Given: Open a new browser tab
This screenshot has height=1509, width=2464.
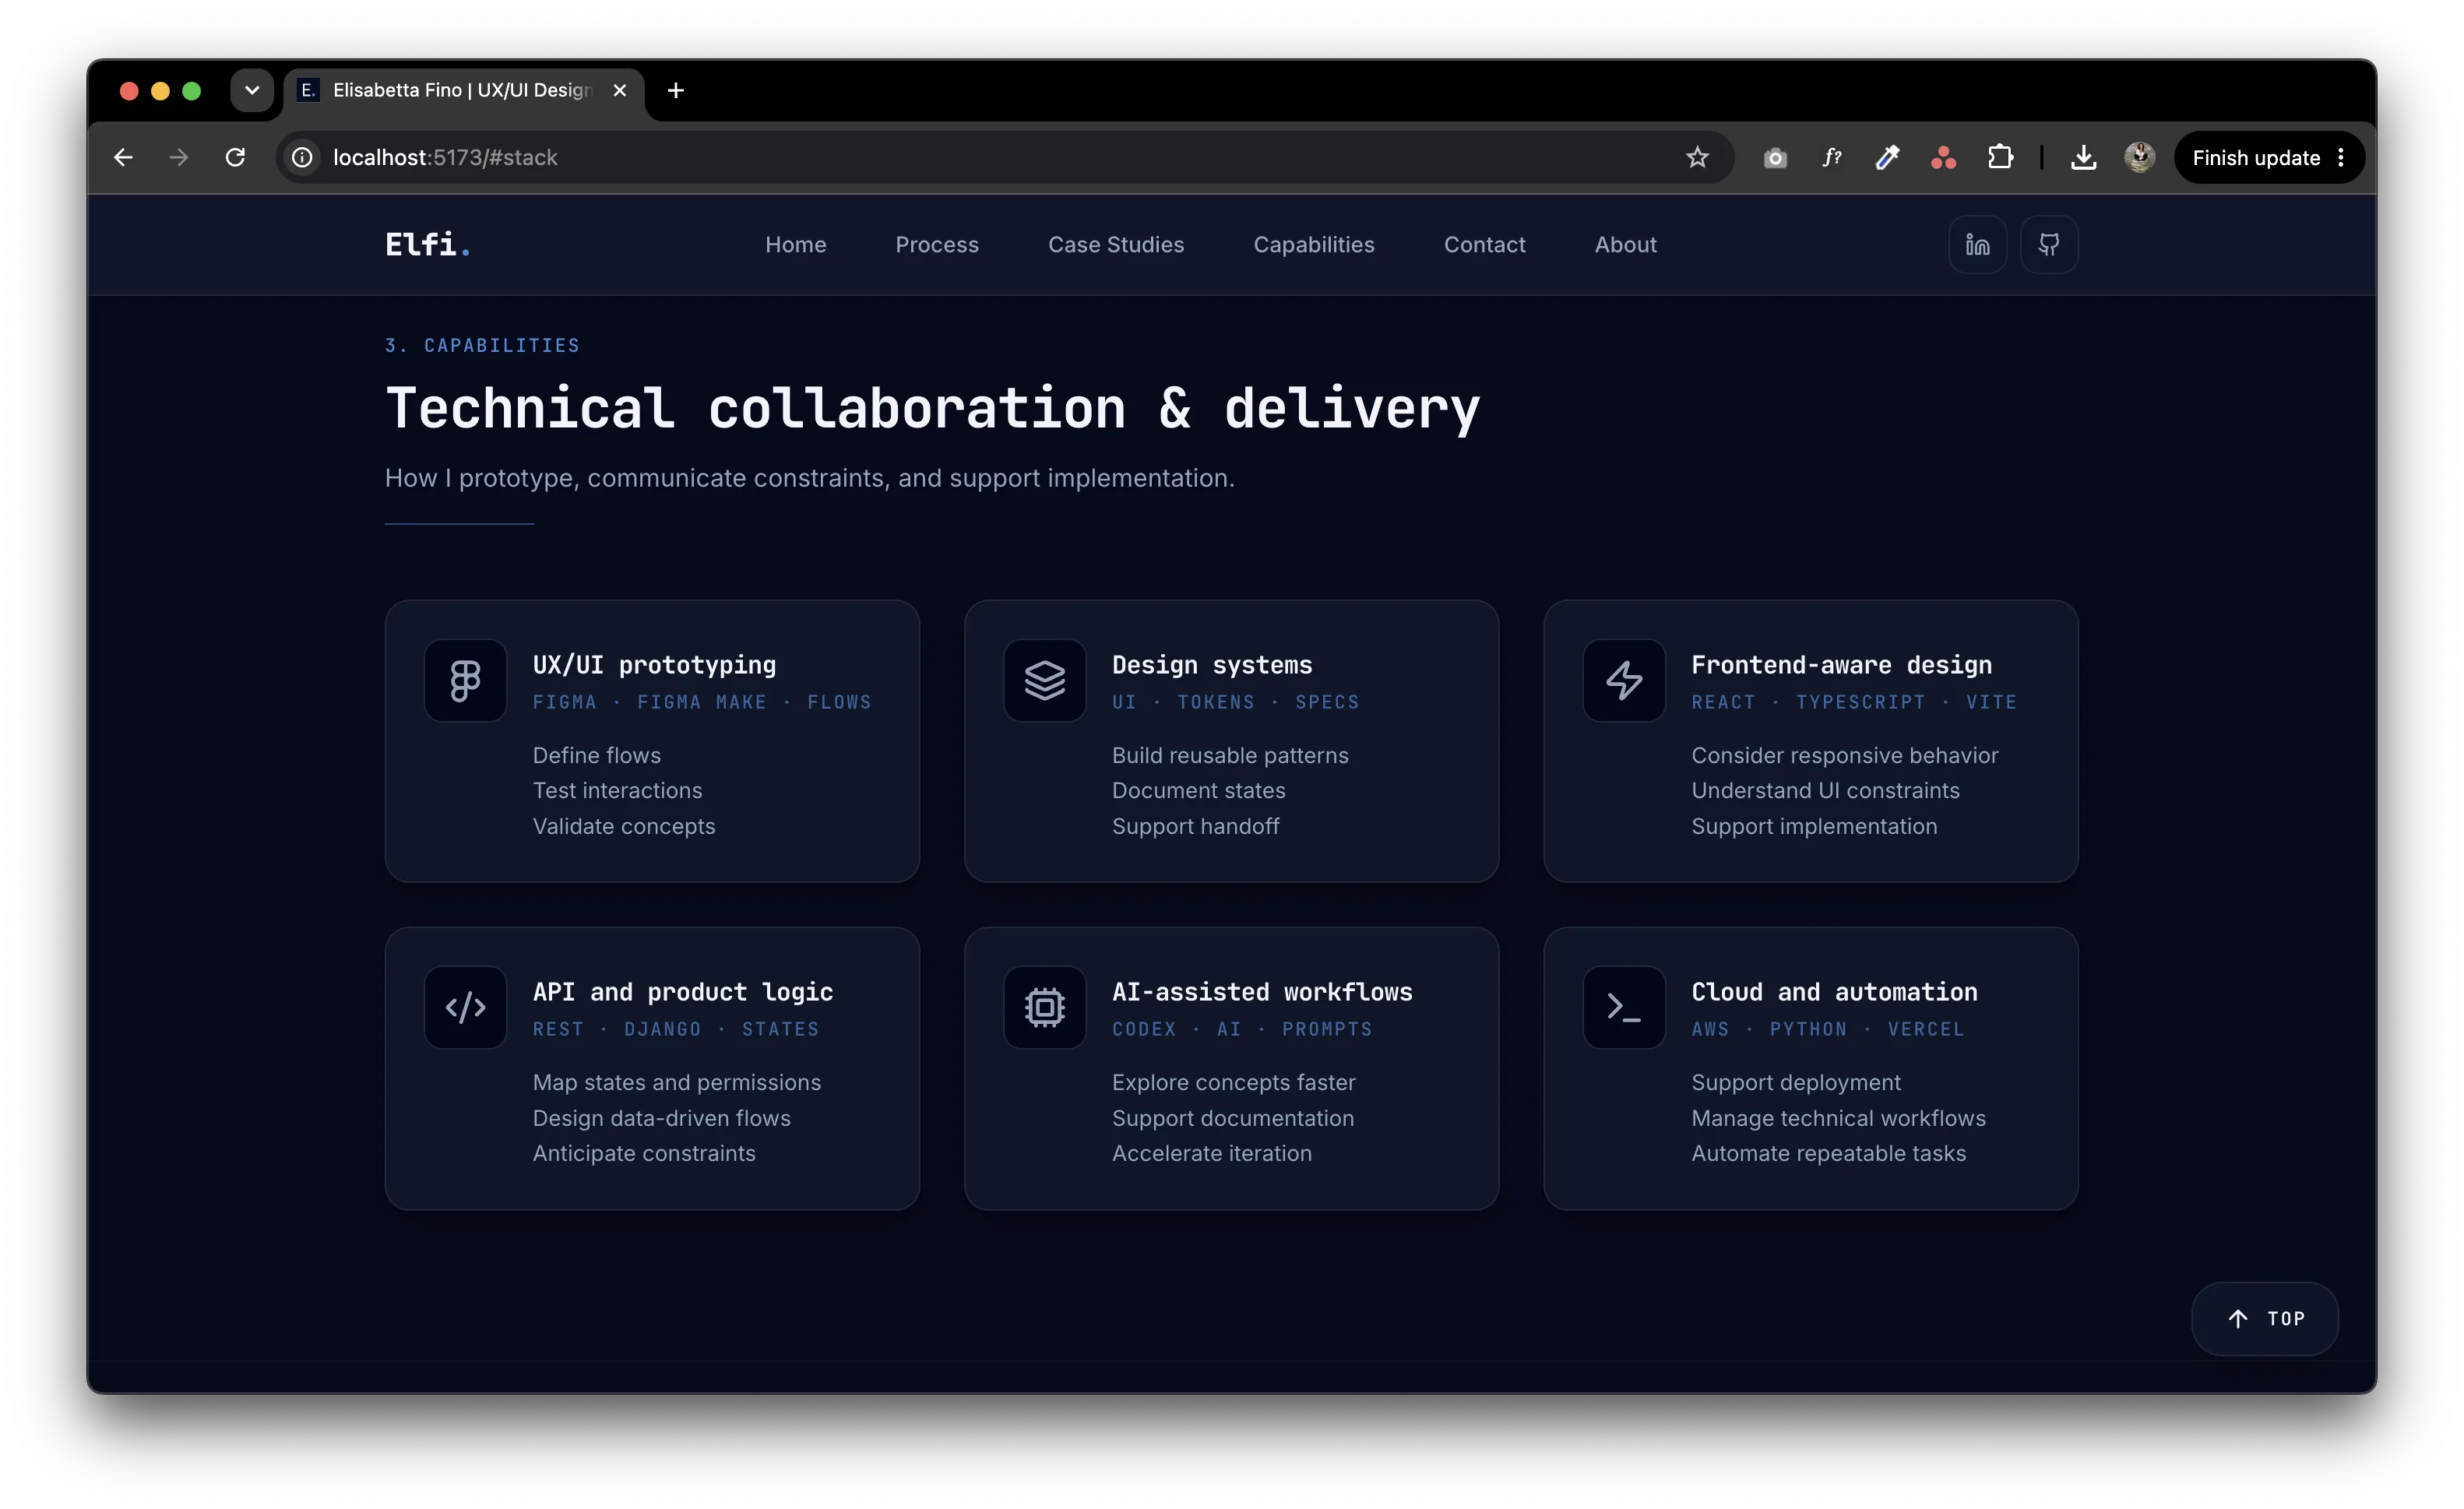Looking at the screenshot, I should (x=676, y=90).
